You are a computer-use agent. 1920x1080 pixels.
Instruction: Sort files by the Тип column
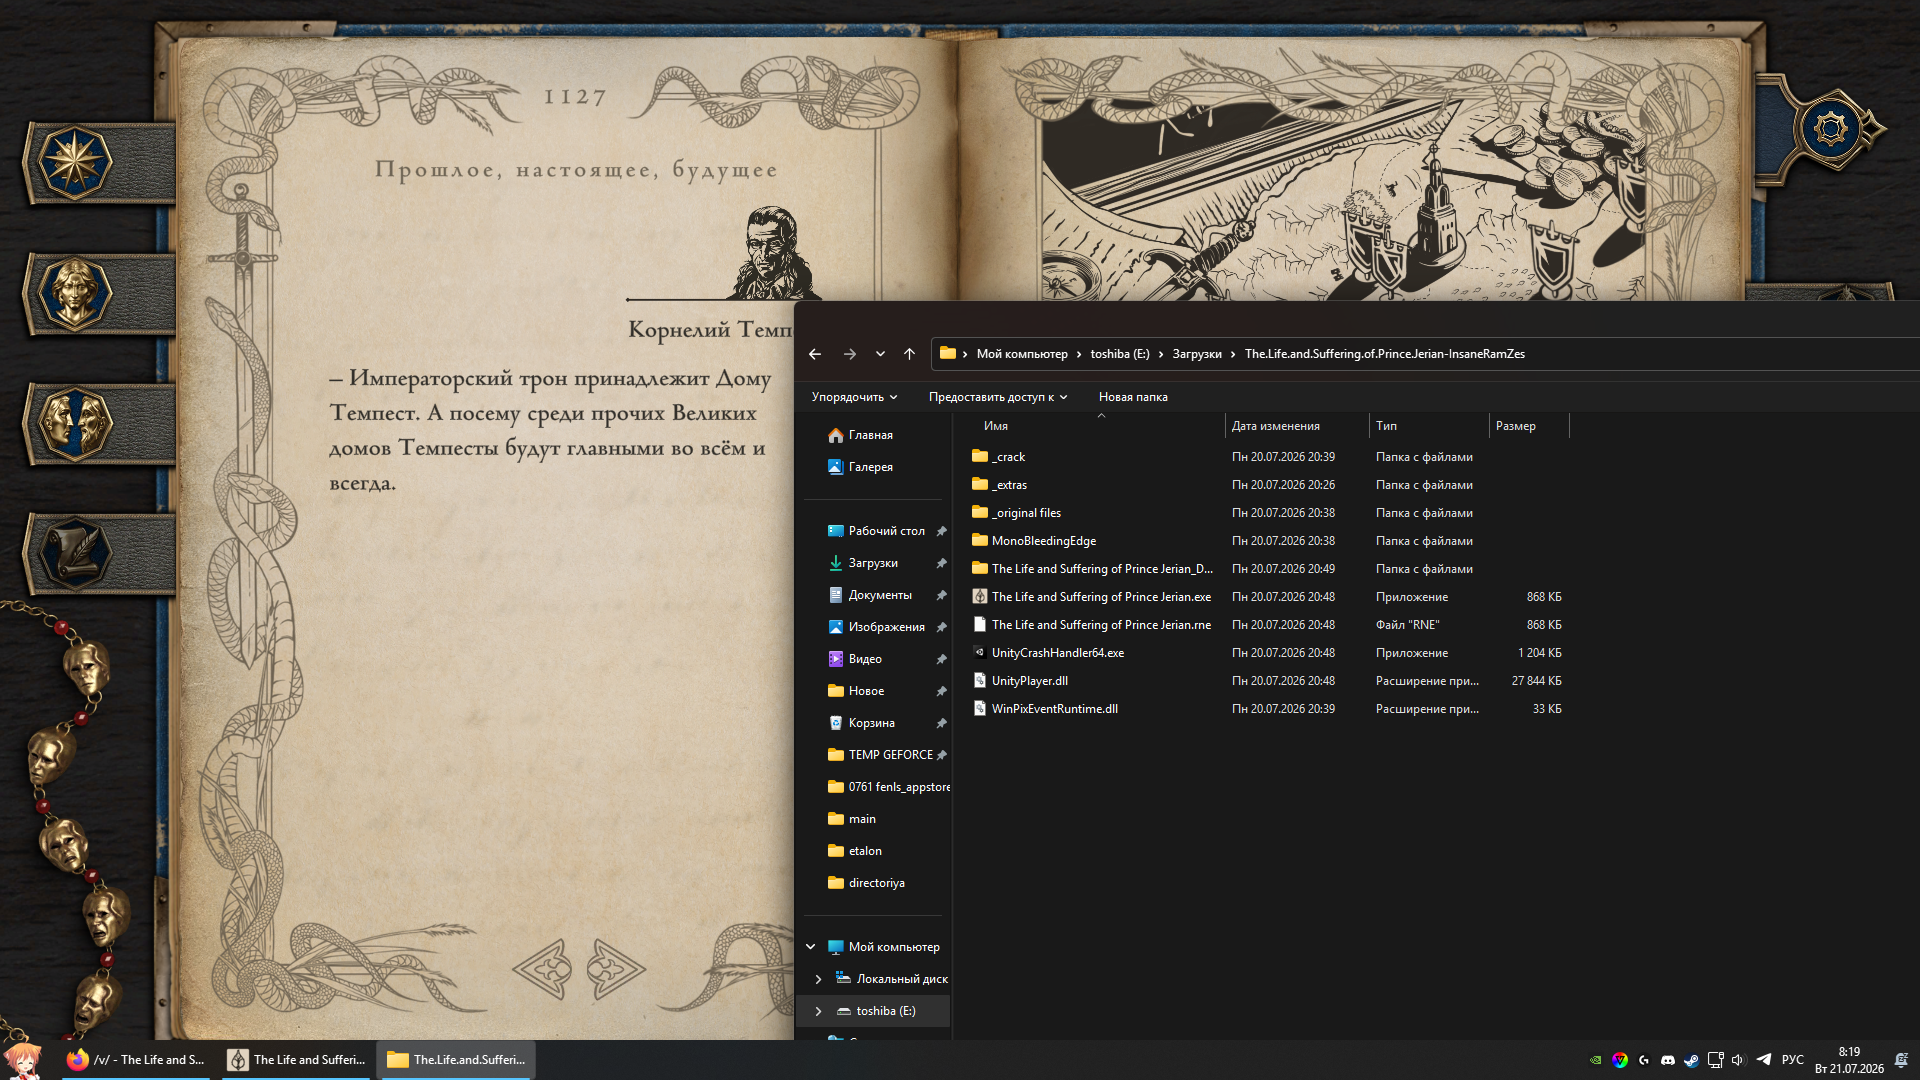(x=1429, y=426)
